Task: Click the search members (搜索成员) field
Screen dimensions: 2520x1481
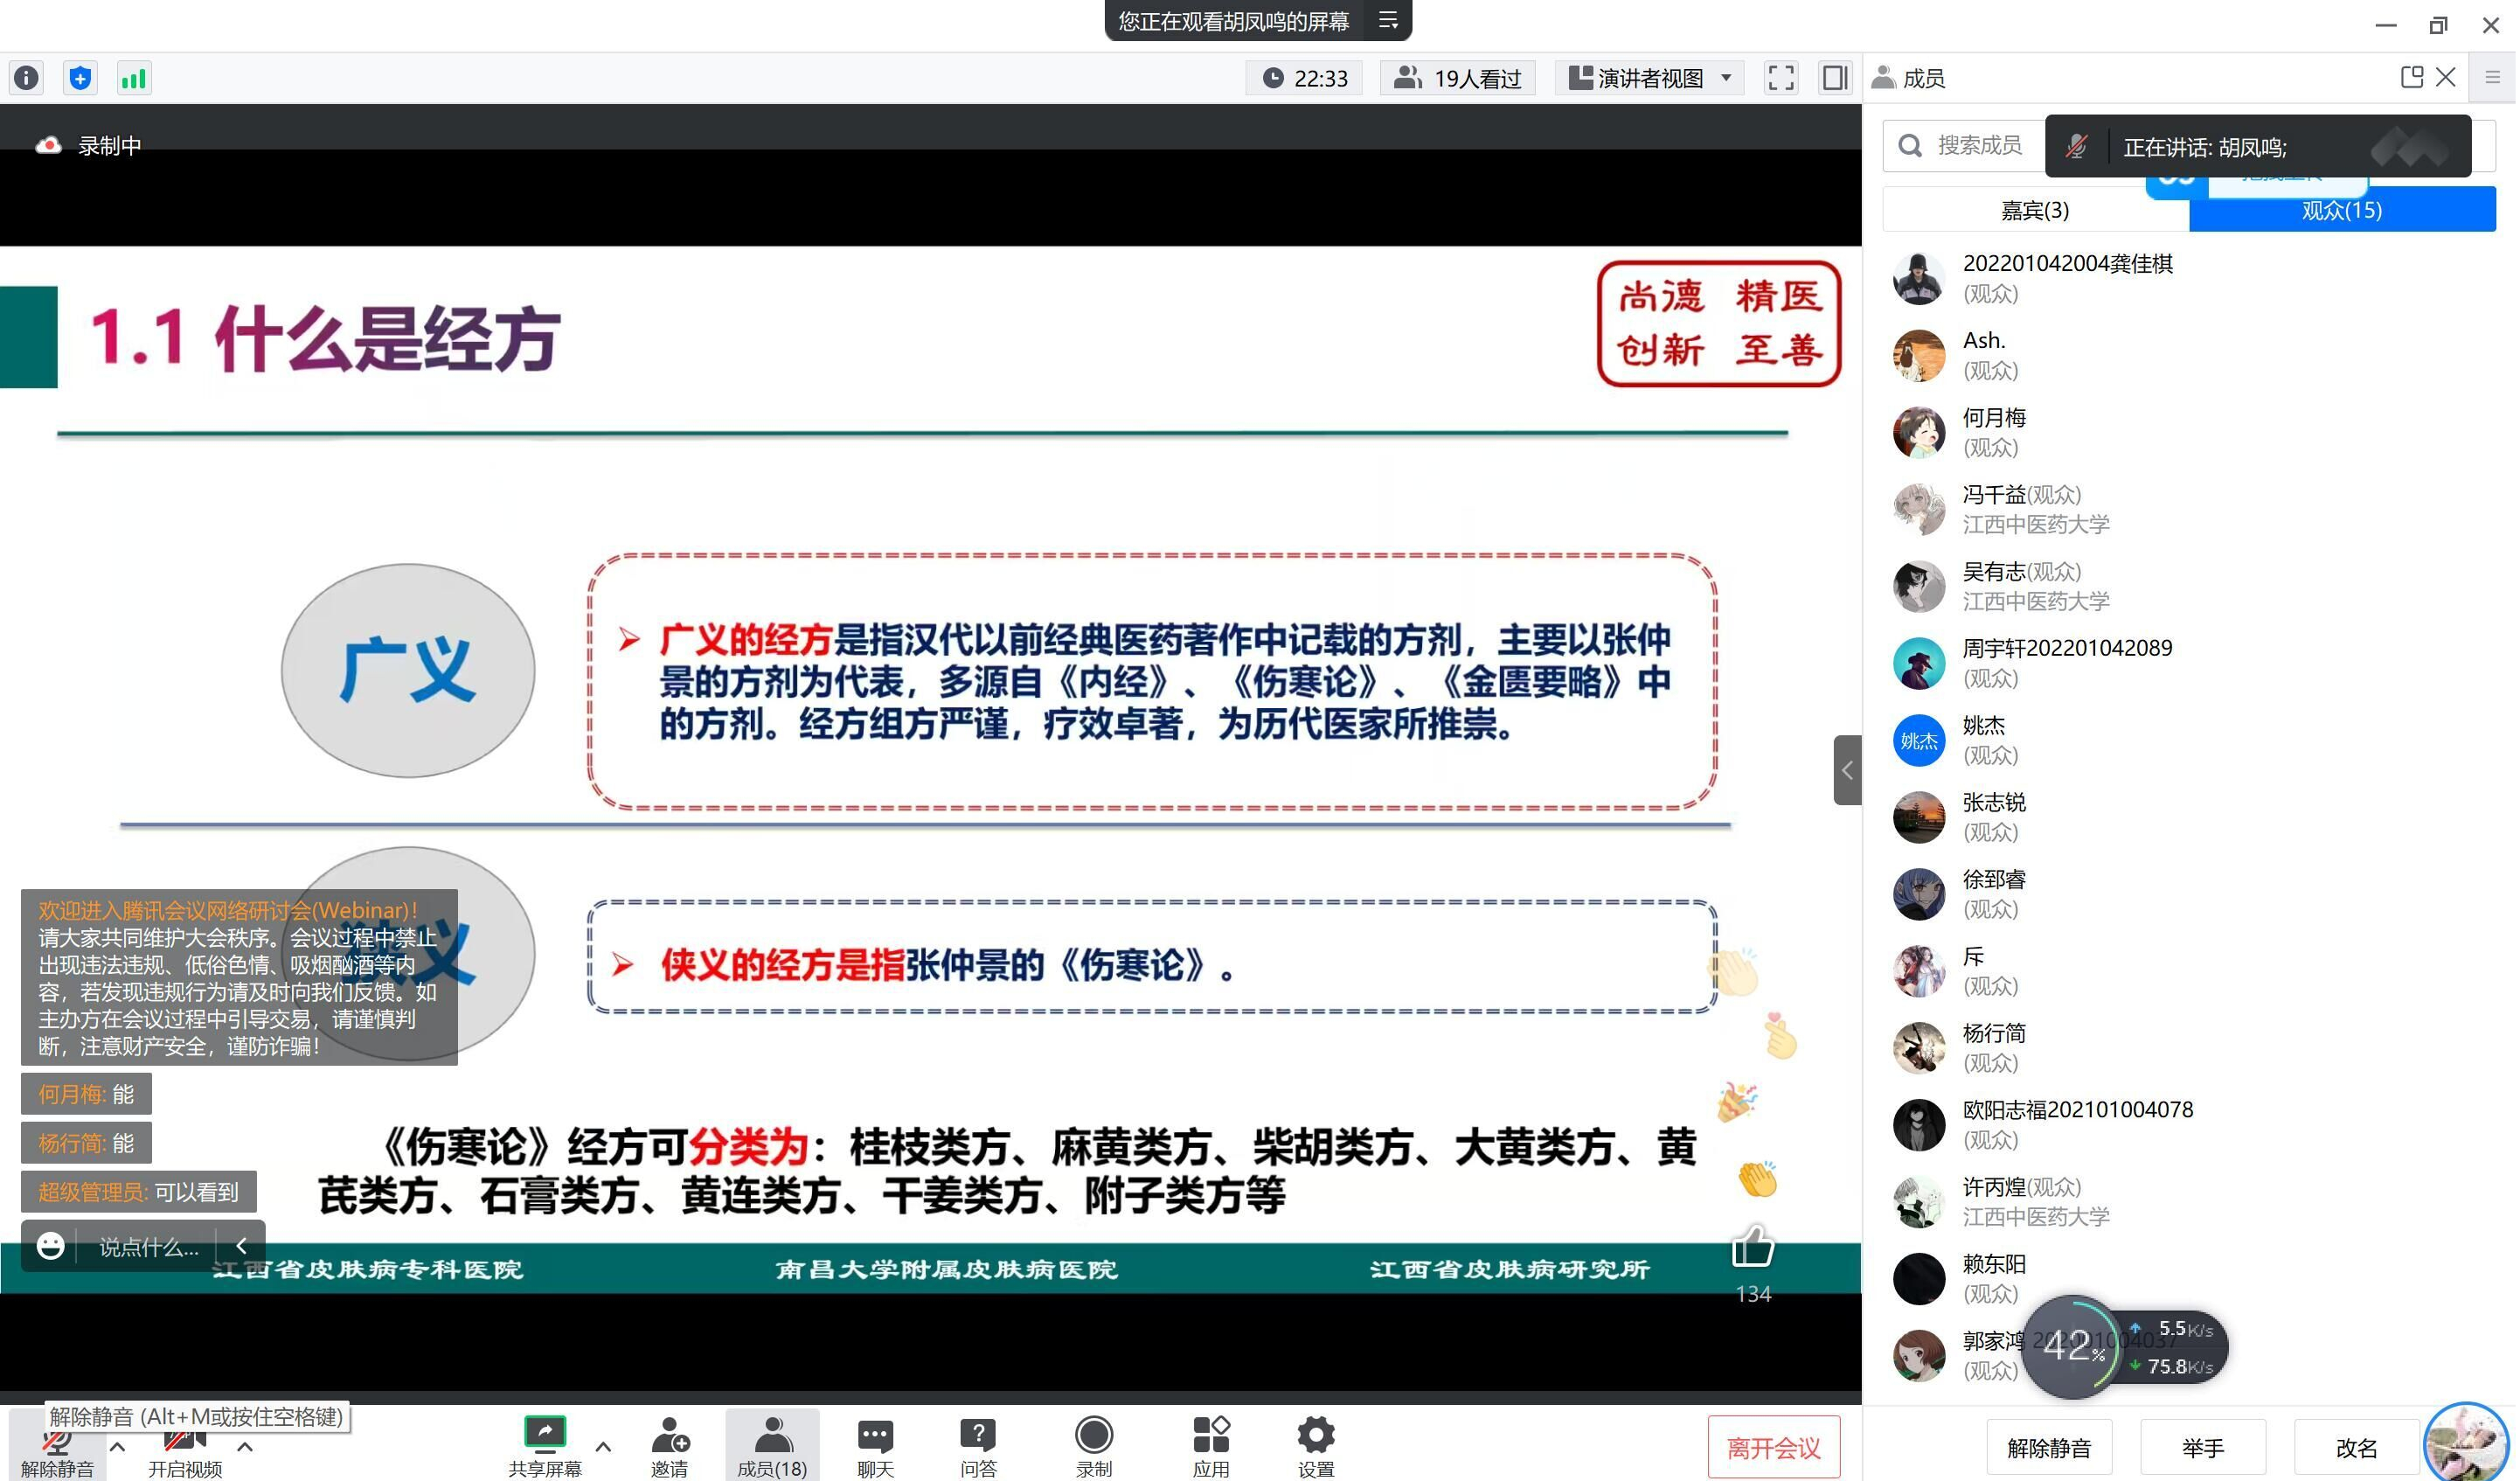Action: [1979, 146]
